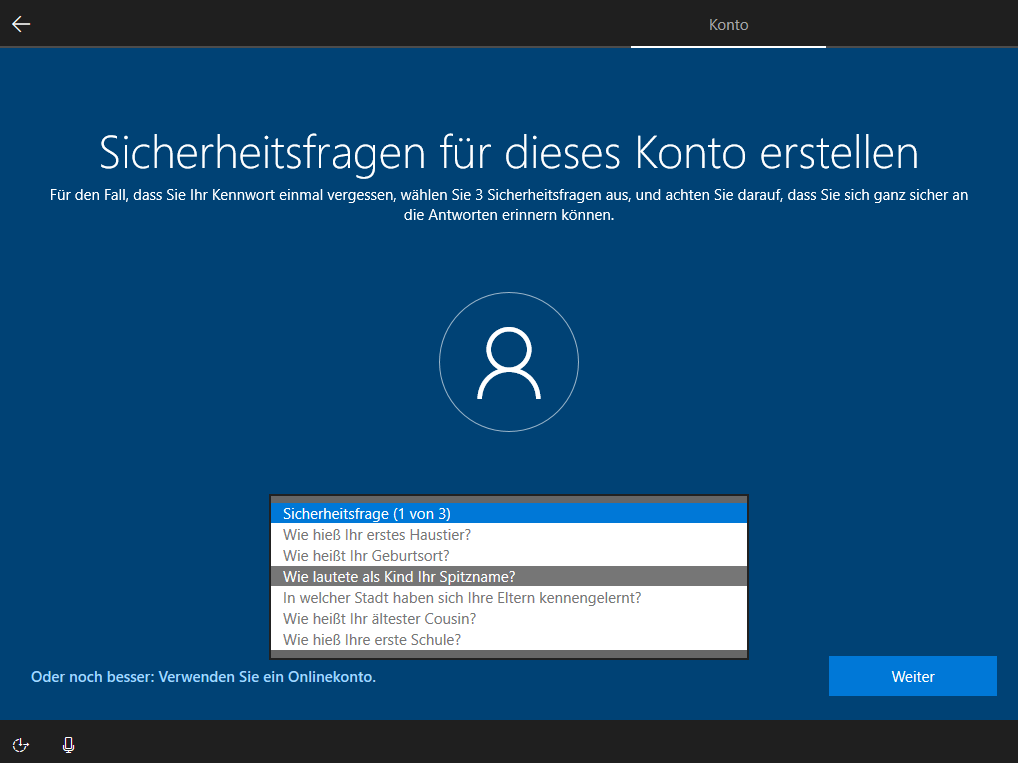Image resolution: width=1018 pixels, height=763 pixels.
Task: Choose 'Wie heißt Ihr ältester Cousin?'
Action: 508,618
